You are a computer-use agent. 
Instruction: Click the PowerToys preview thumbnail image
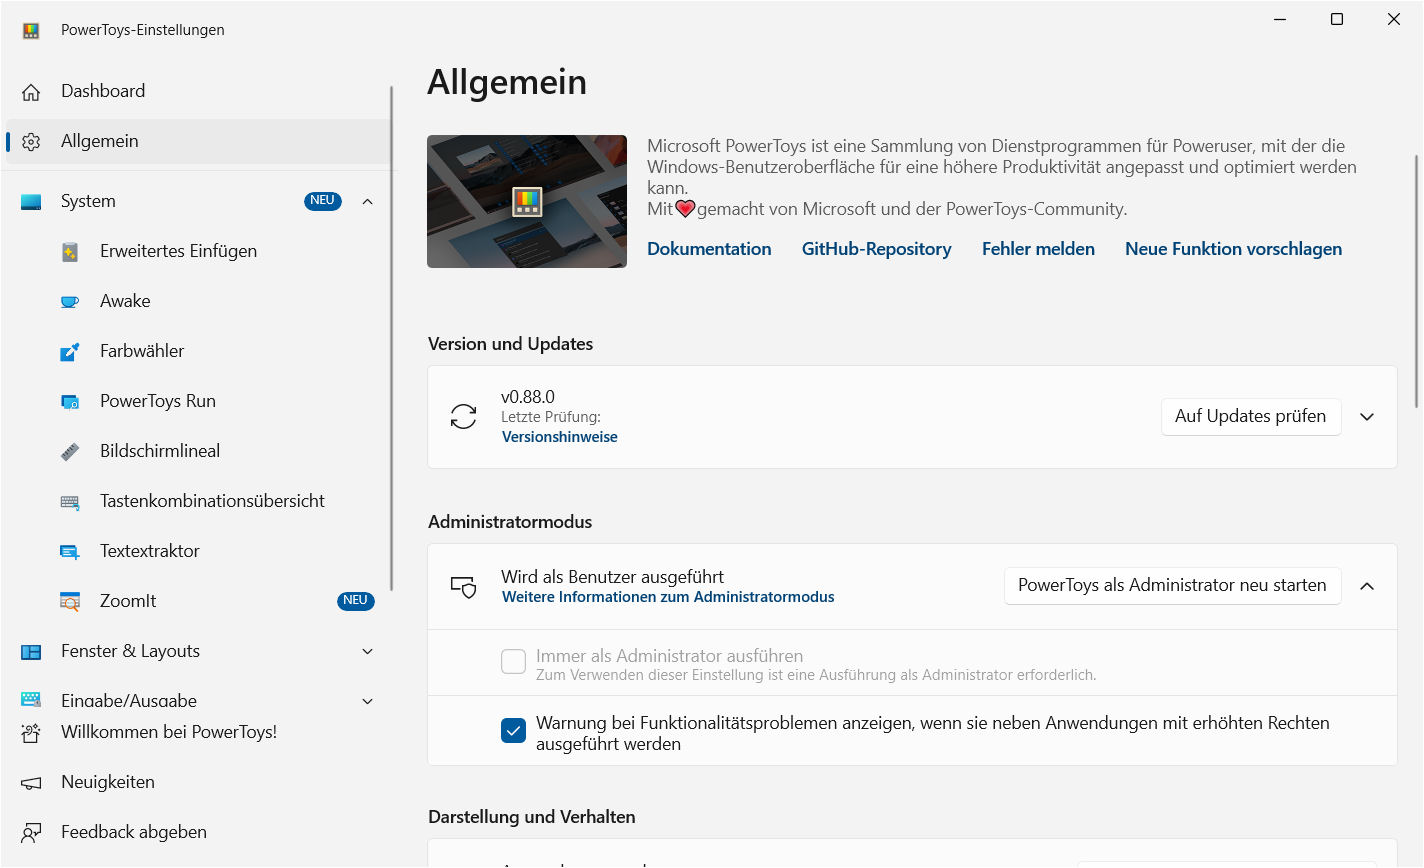pos(527,201)
